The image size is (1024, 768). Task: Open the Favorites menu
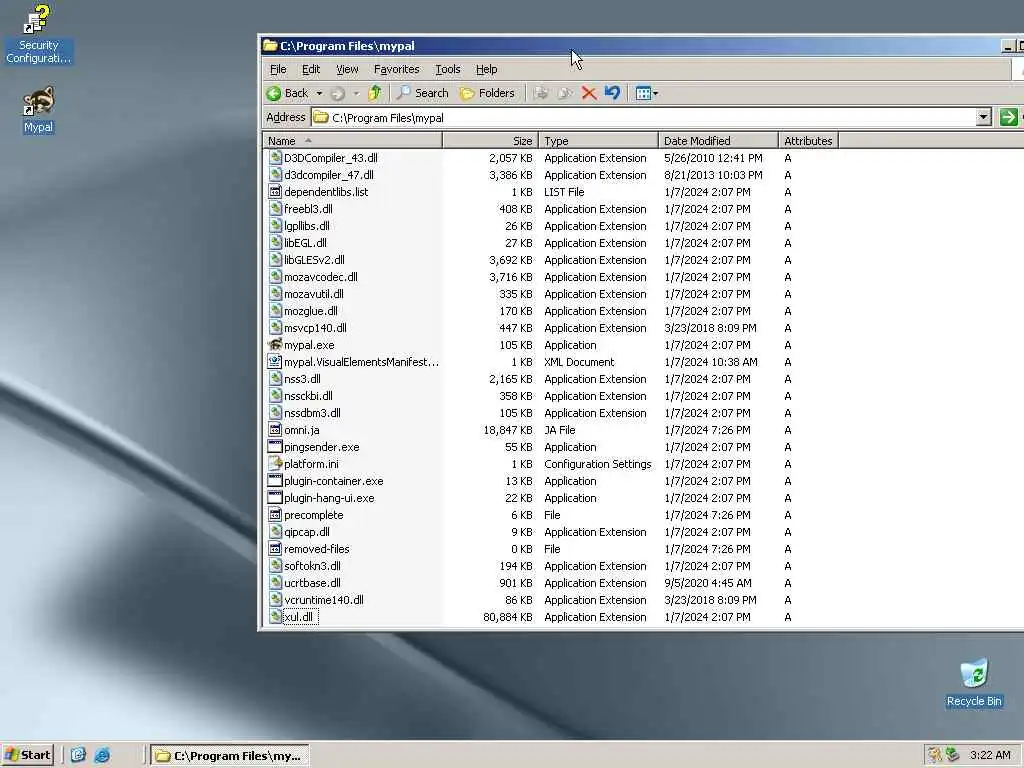pyautogui.click(x=396, y=69)
